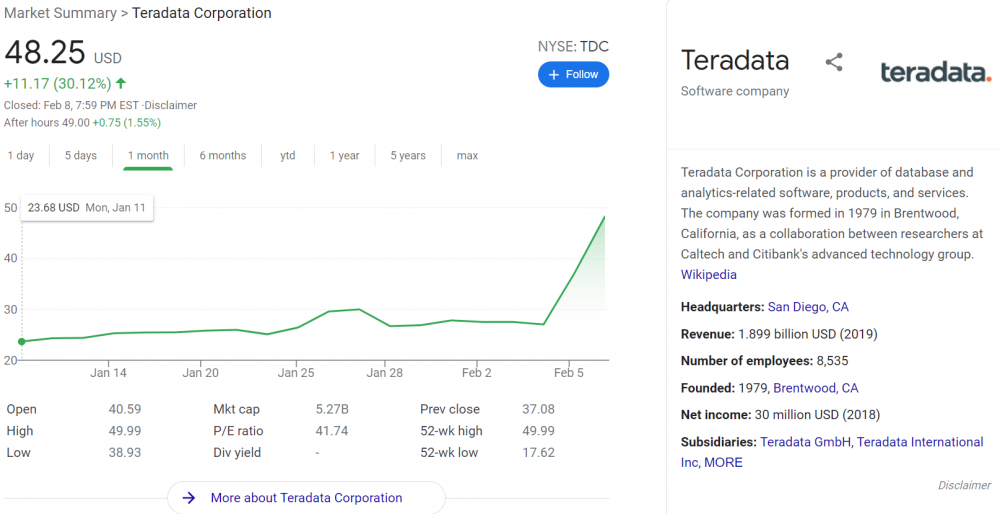Open the Wikipedia link
The height and width of the screenshot is (514, 1000).
pos(709,274)
